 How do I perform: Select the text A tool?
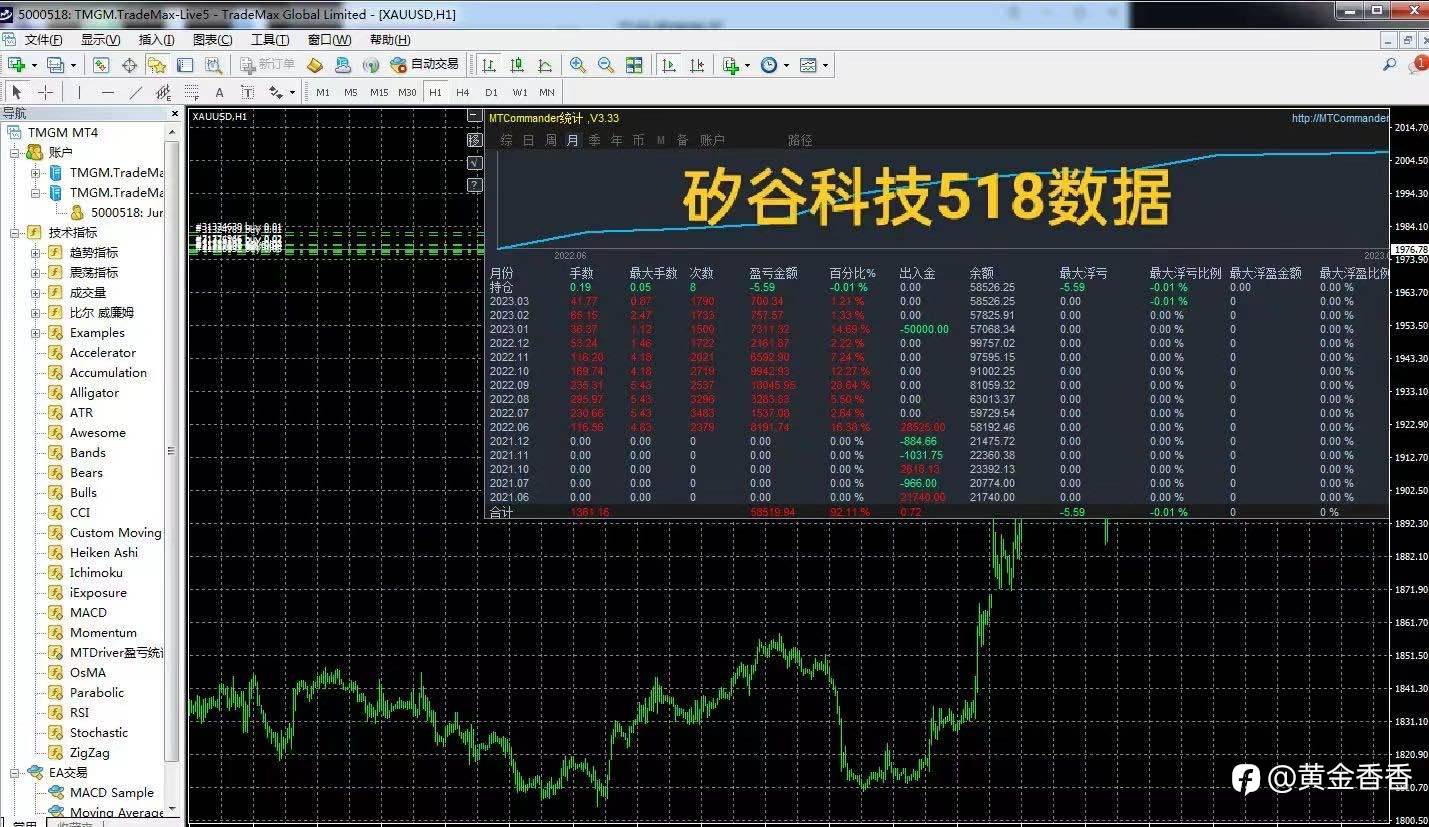pyautogui.click(x=219, y=92)
